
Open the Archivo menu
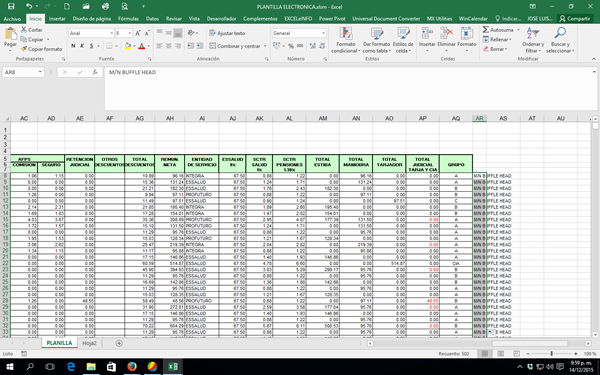point(12,19)
